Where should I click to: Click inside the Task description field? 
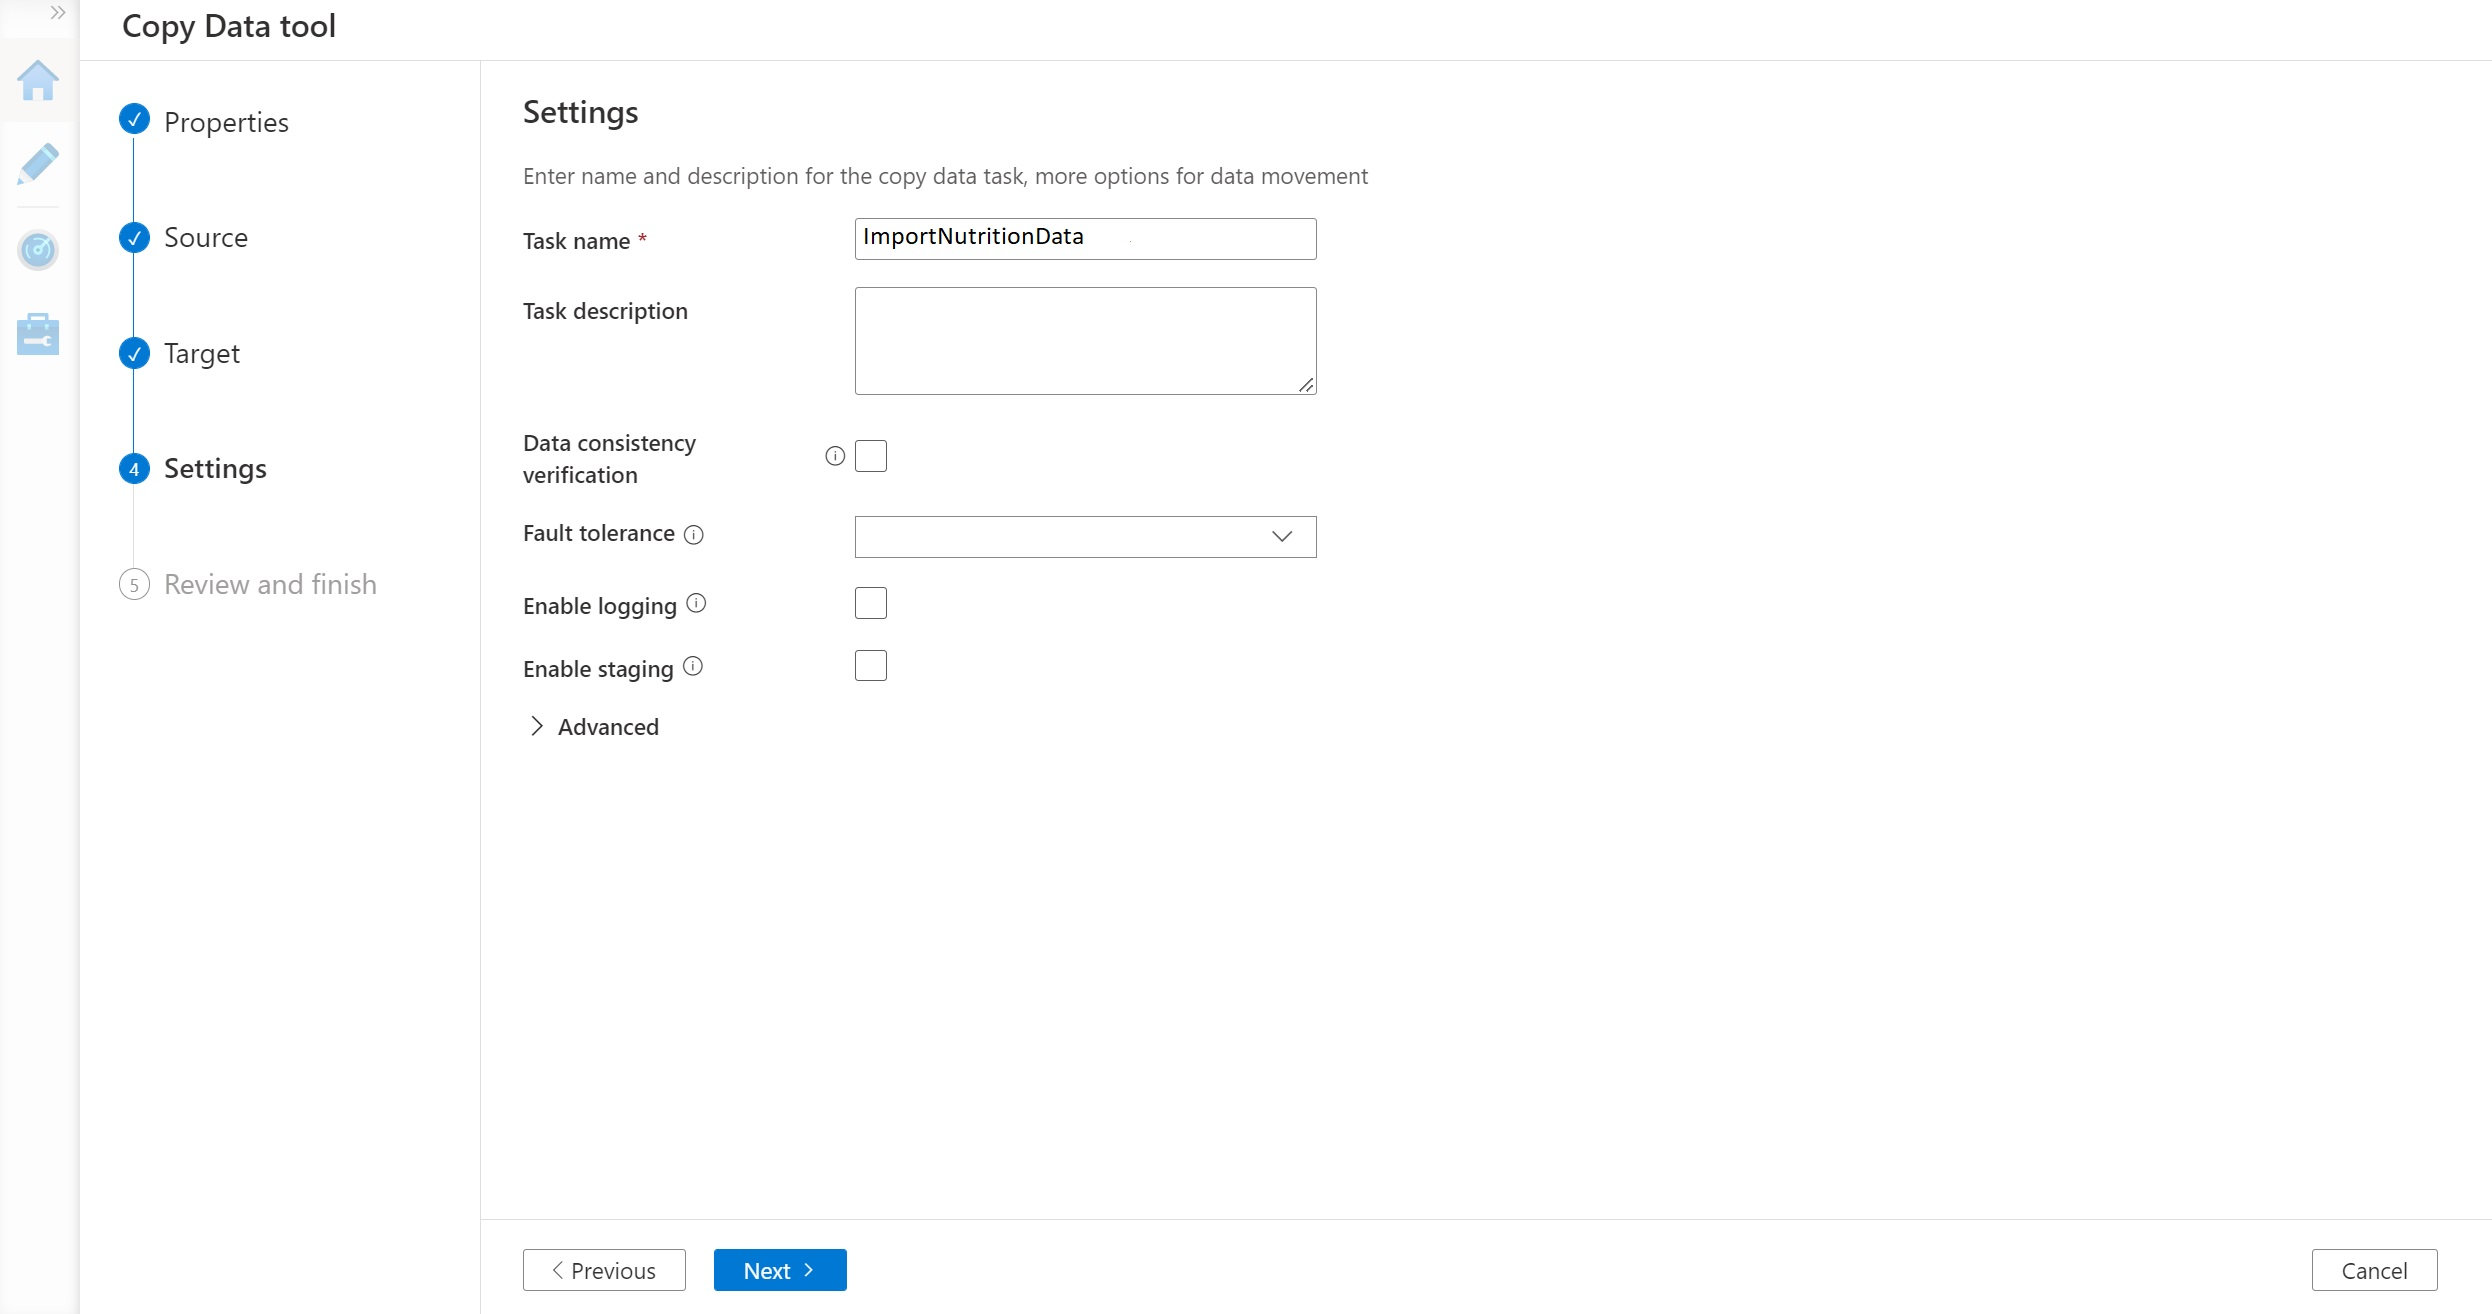(1085, 340)
